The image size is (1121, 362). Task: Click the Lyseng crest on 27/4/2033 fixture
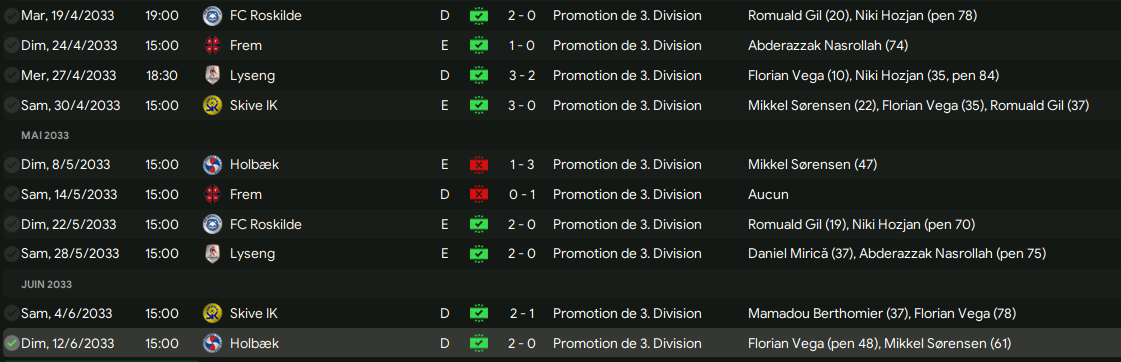coord(212,75)
